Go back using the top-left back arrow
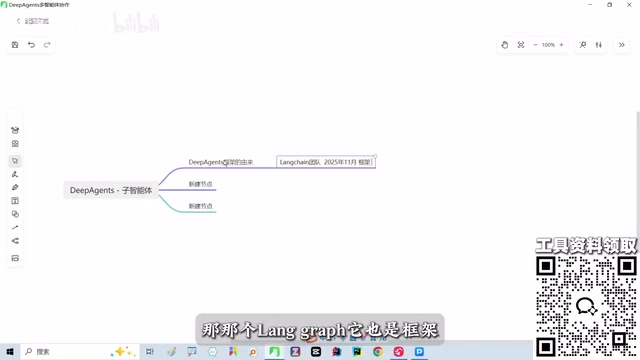Viewport: 640px width, 360px height. point(18,21)
